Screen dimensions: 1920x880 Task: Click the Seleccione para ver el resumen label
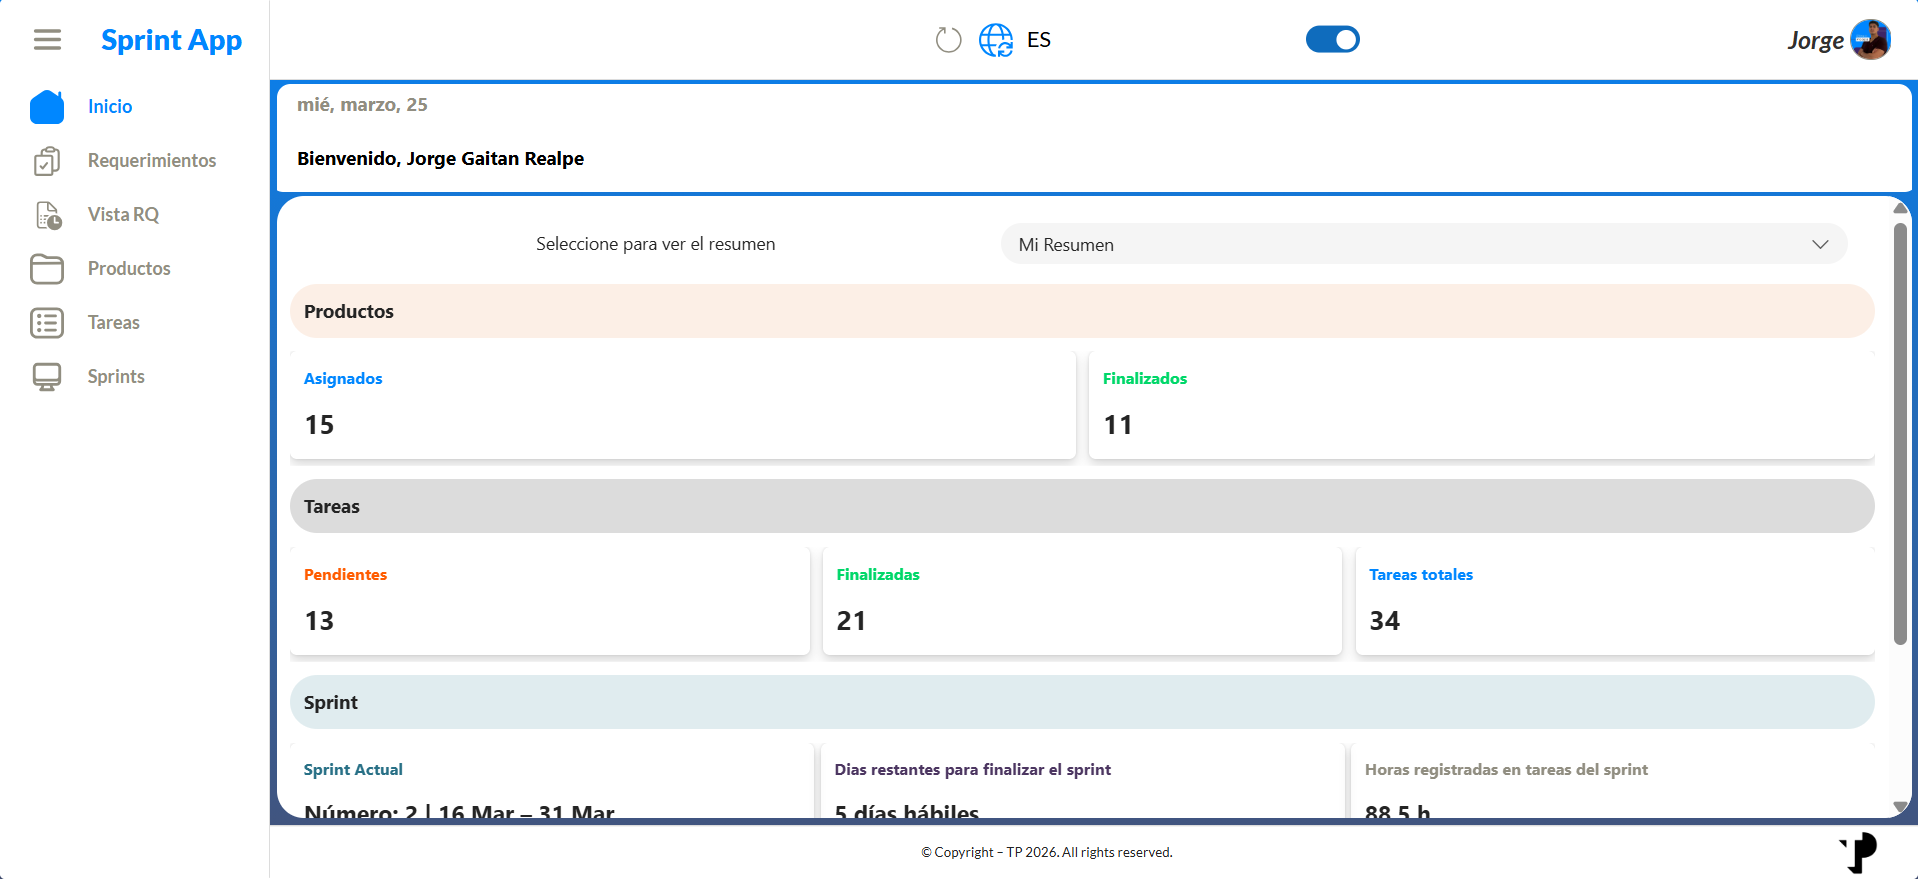656,244
